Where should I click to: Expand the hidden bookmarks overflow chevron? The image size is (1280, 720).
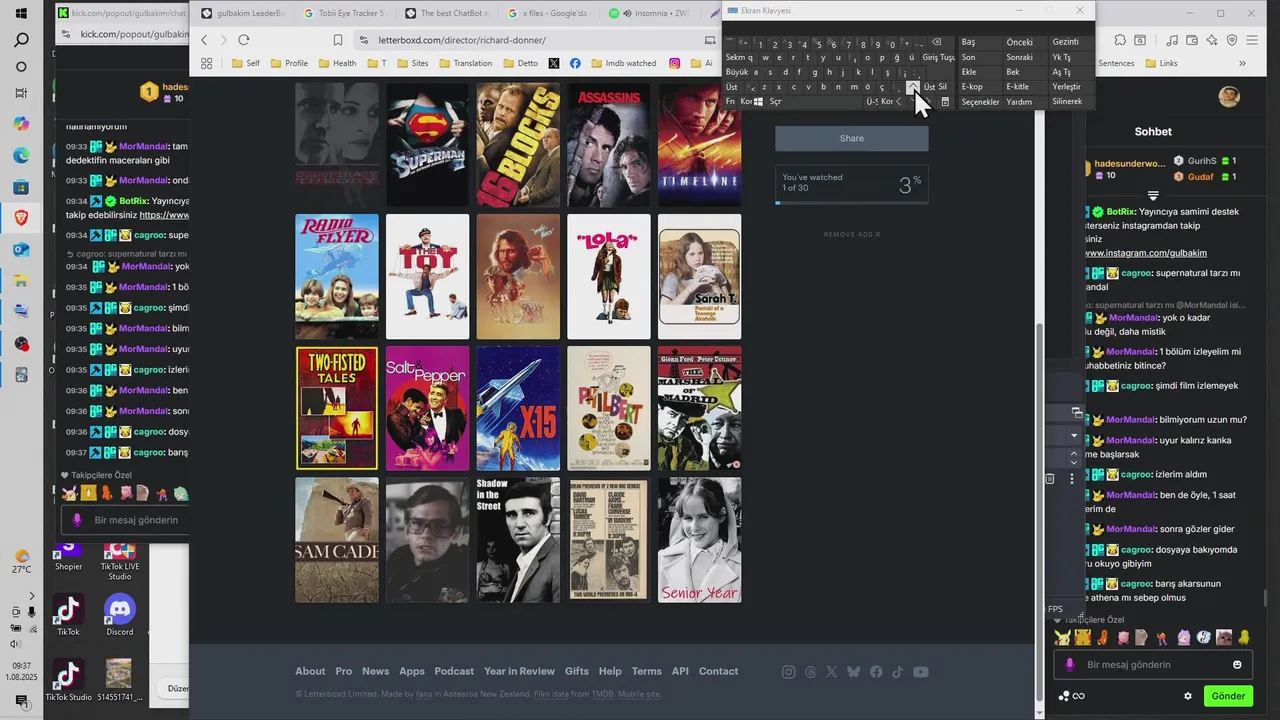click(x=1242, y=63)
